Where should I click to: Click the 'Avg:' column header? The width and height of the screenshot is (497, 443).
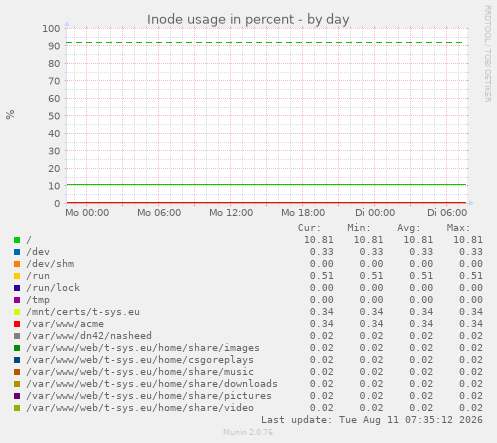tap(409, 228)
